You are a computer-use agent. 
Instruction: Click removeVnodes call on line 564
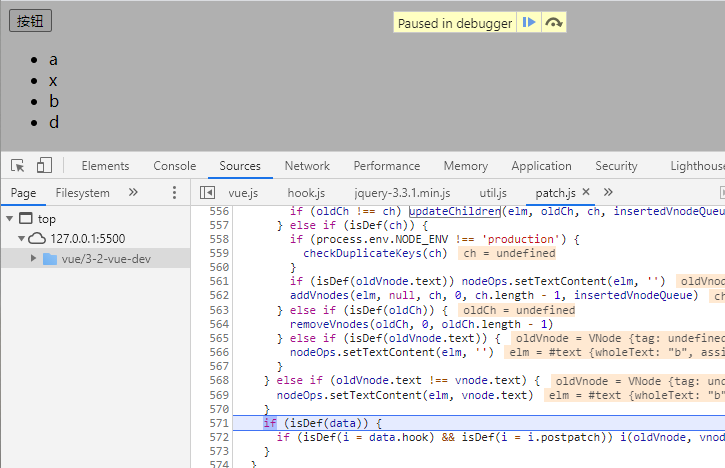(x=329, y=324)
